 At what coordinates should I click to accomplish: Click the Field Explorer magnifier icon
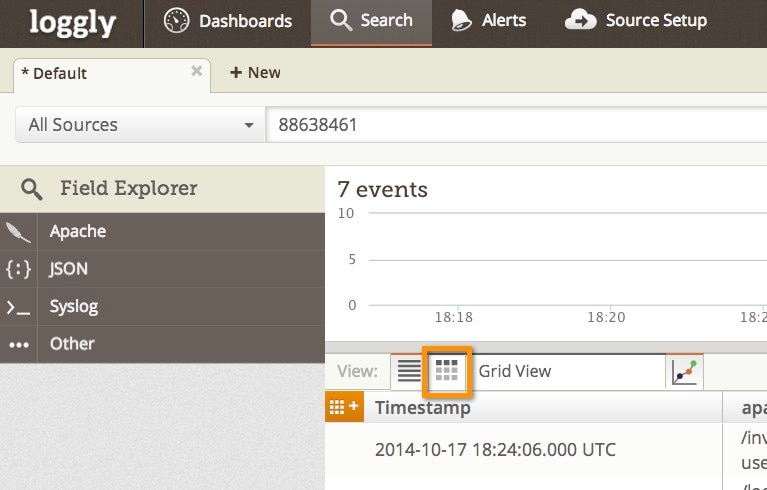coord(32,189)
